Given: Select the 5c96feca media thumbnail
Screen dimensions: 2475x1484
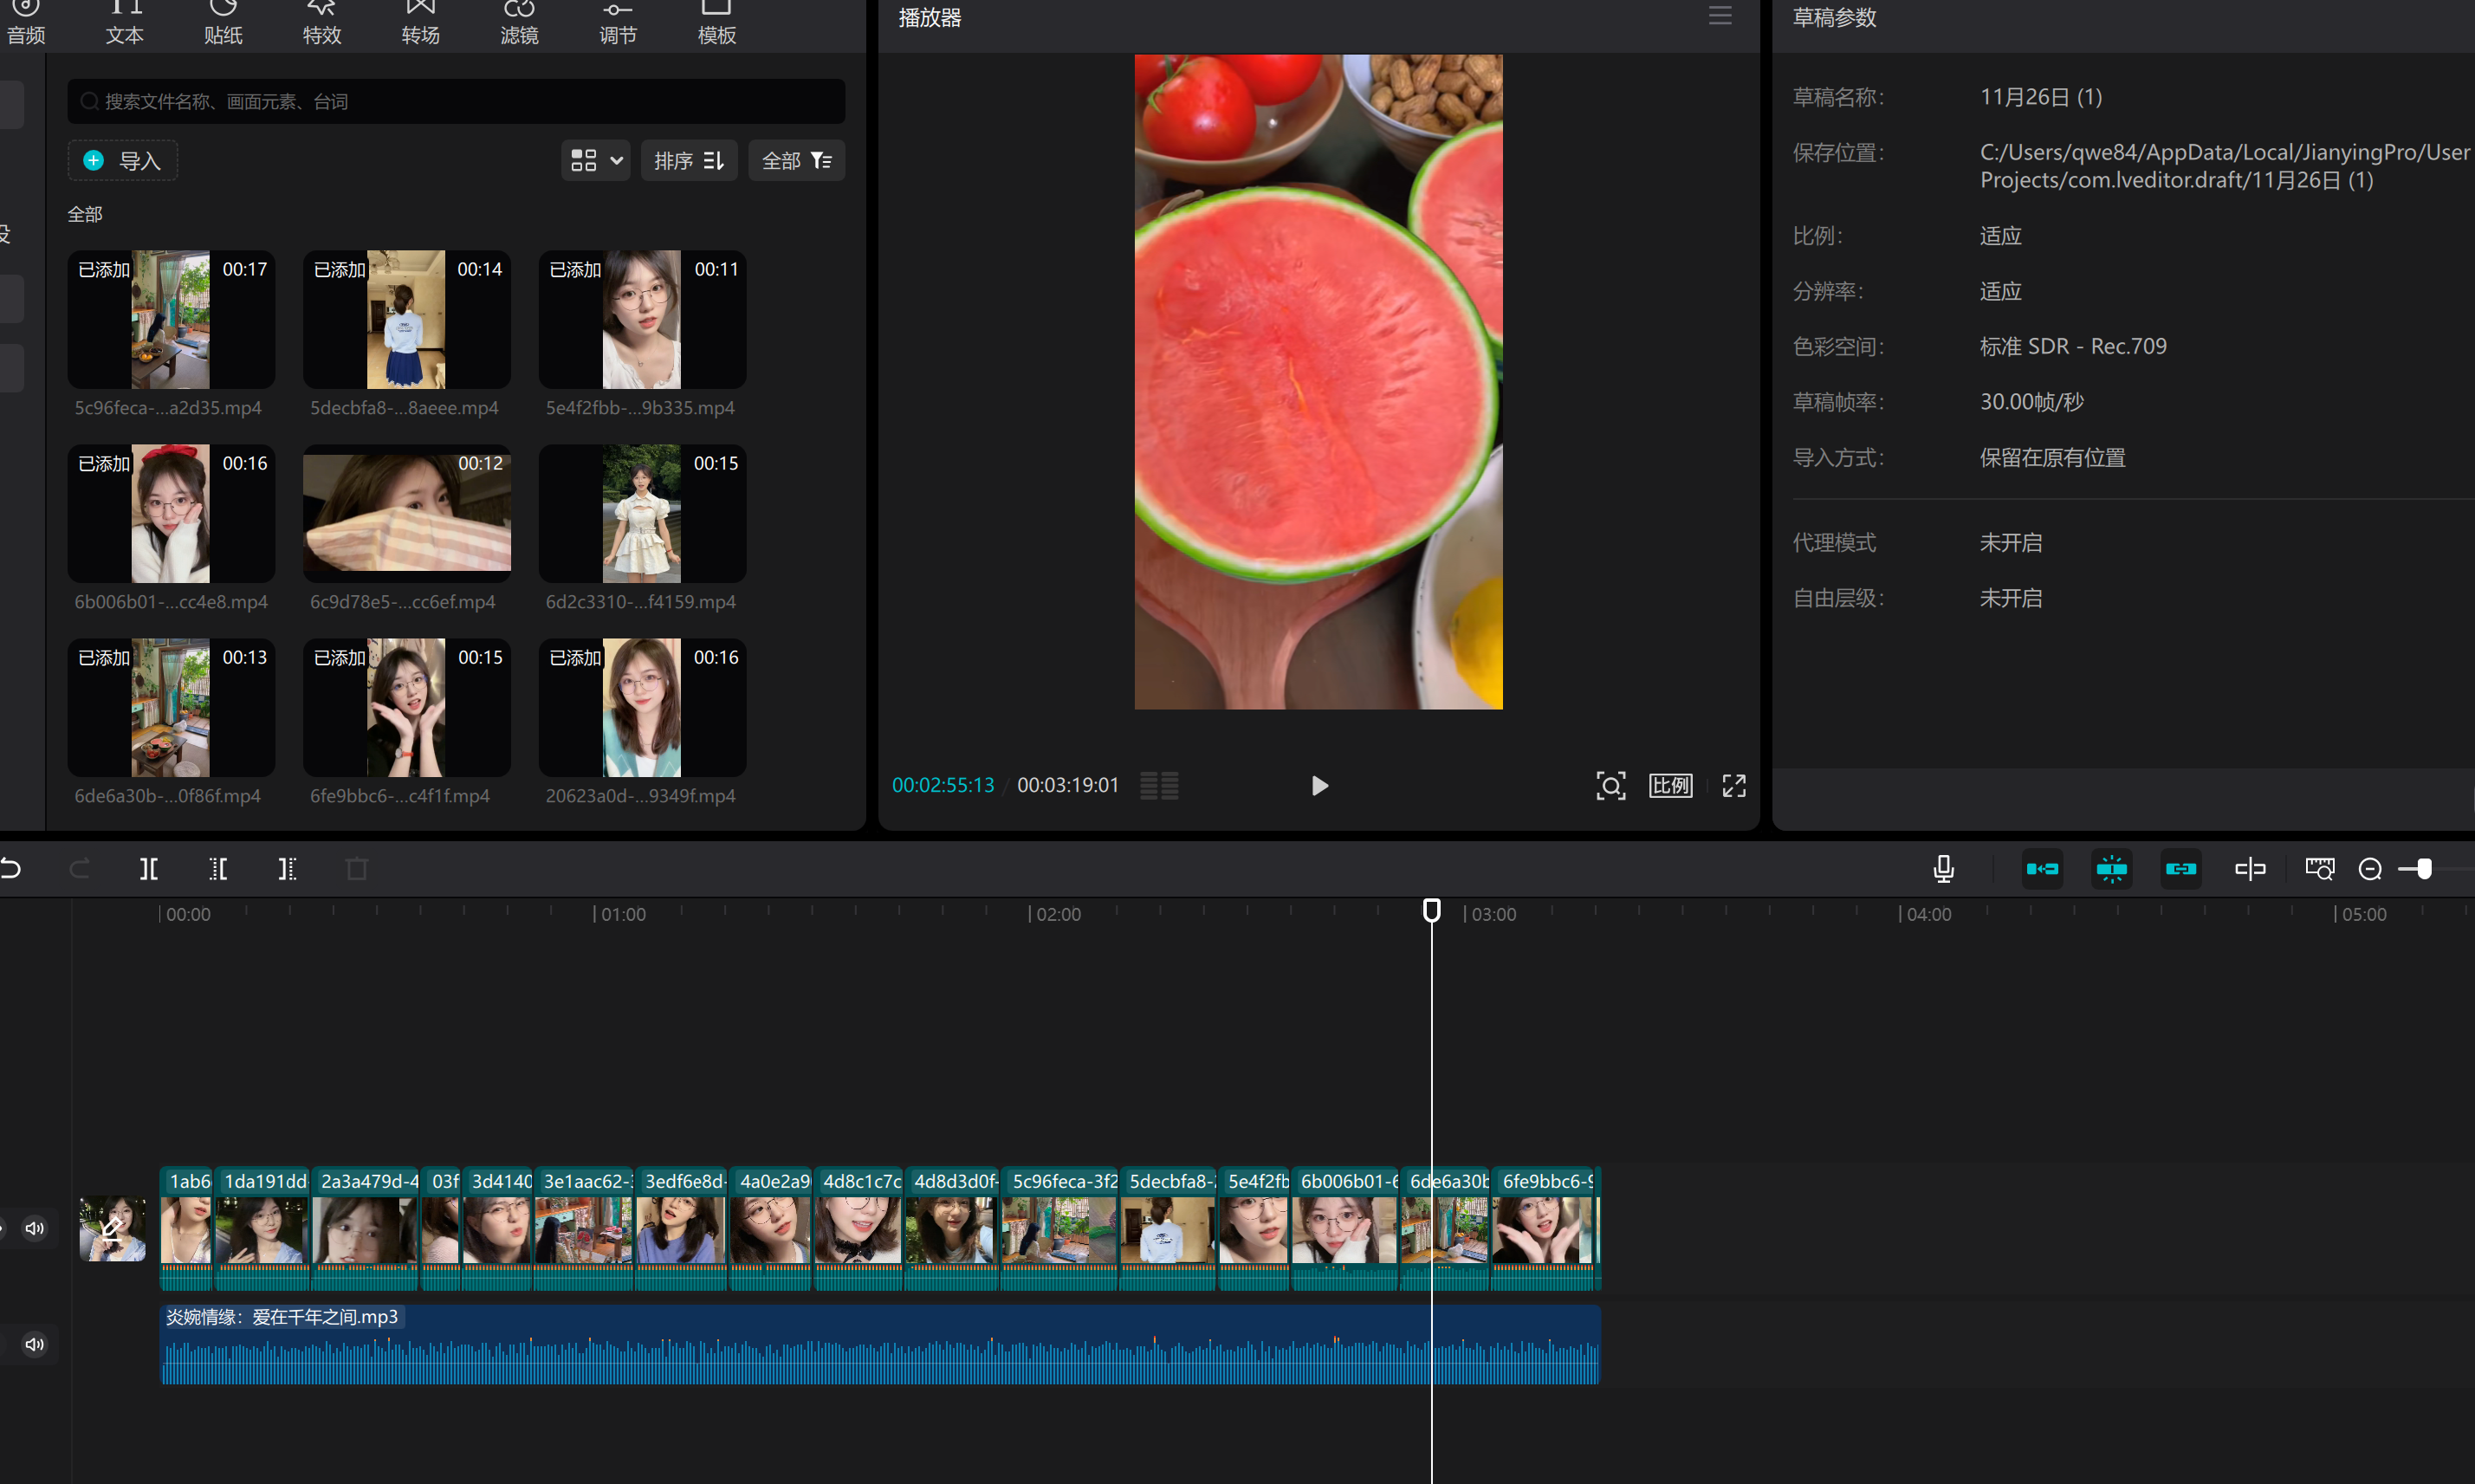Looking at the screenshot, I should (x=171, y=319).
